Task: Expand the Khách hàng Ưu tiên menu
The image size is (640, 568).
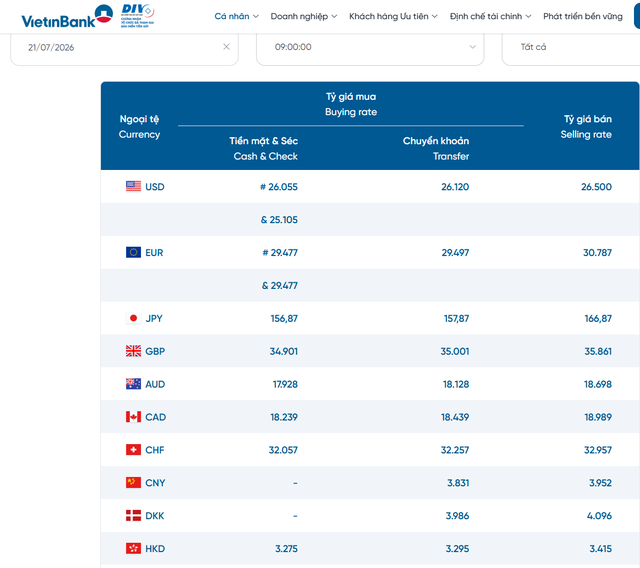Action: coord(393,16)
